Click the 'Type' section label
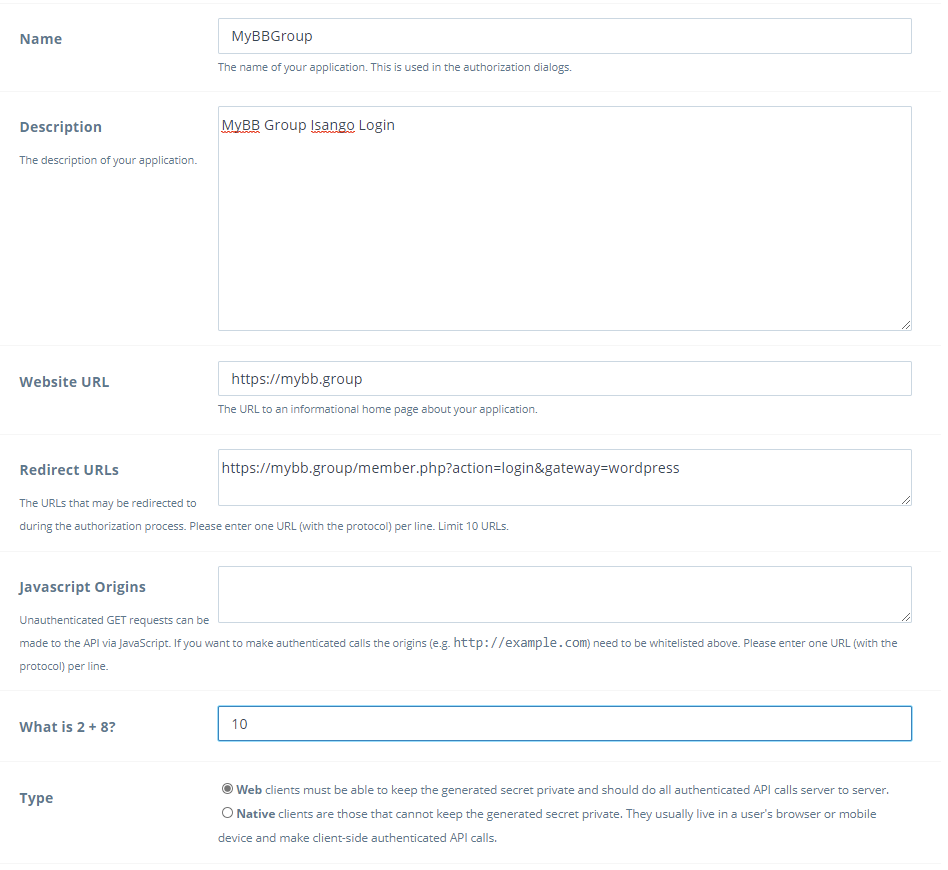Image resolution: width=948 pixels, height=870 pixels. 36,798
